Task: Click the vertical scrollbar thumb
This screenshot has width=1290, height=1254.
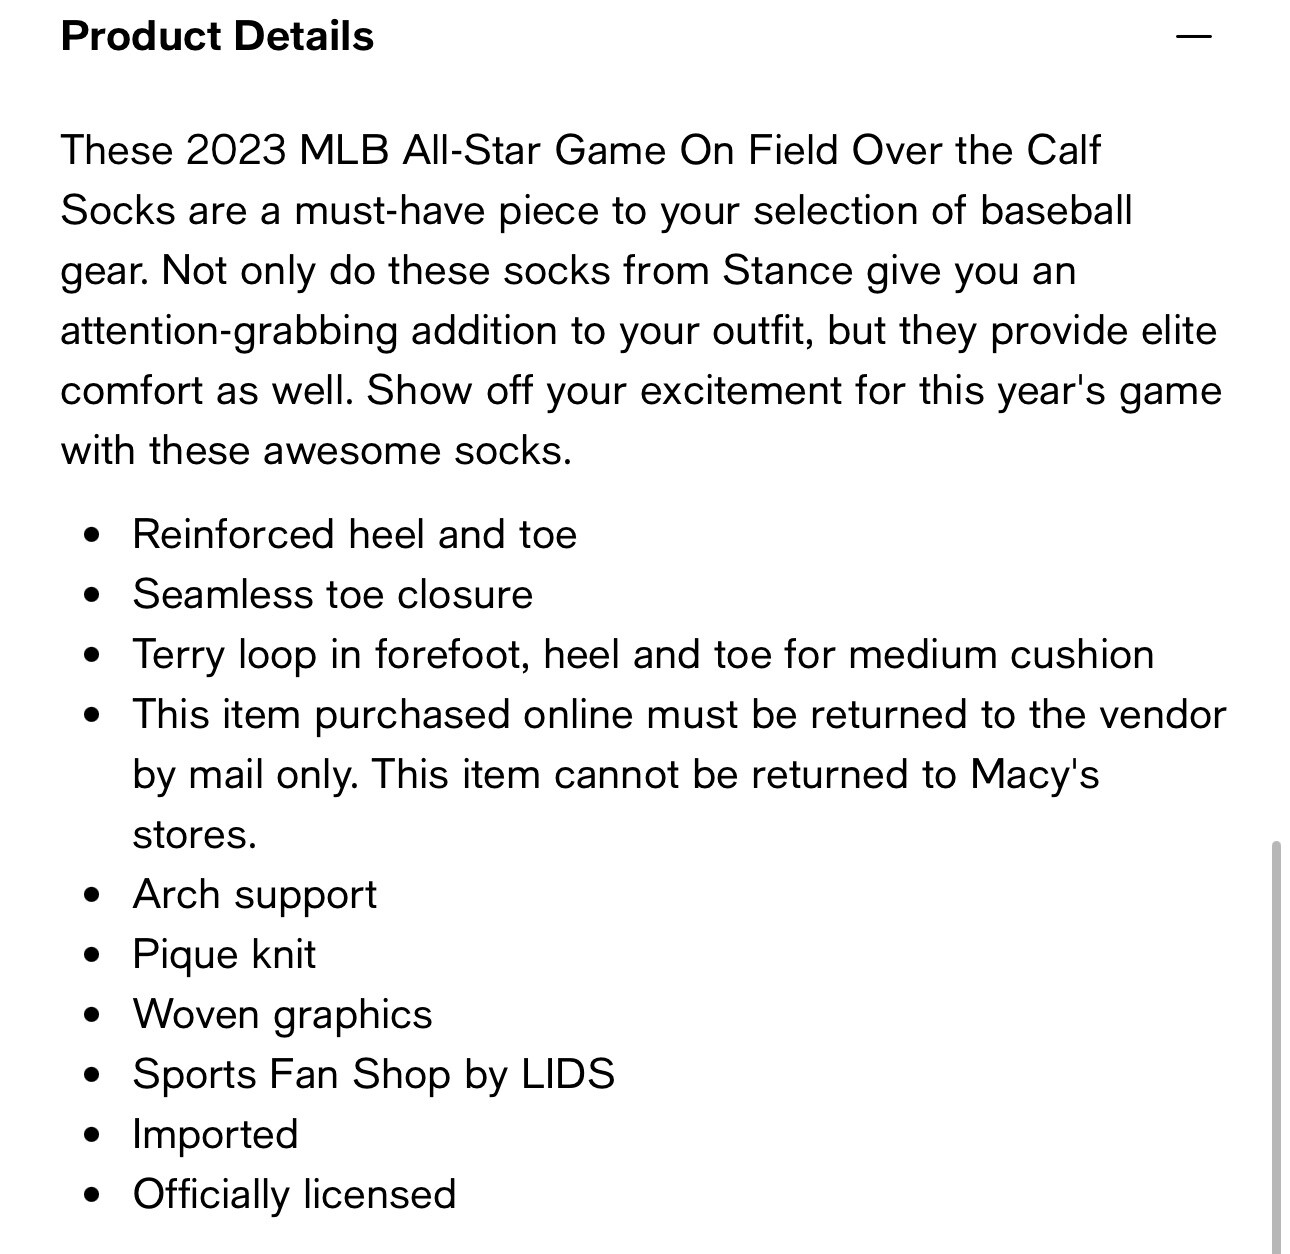Action: (x=1275, y=1047)
